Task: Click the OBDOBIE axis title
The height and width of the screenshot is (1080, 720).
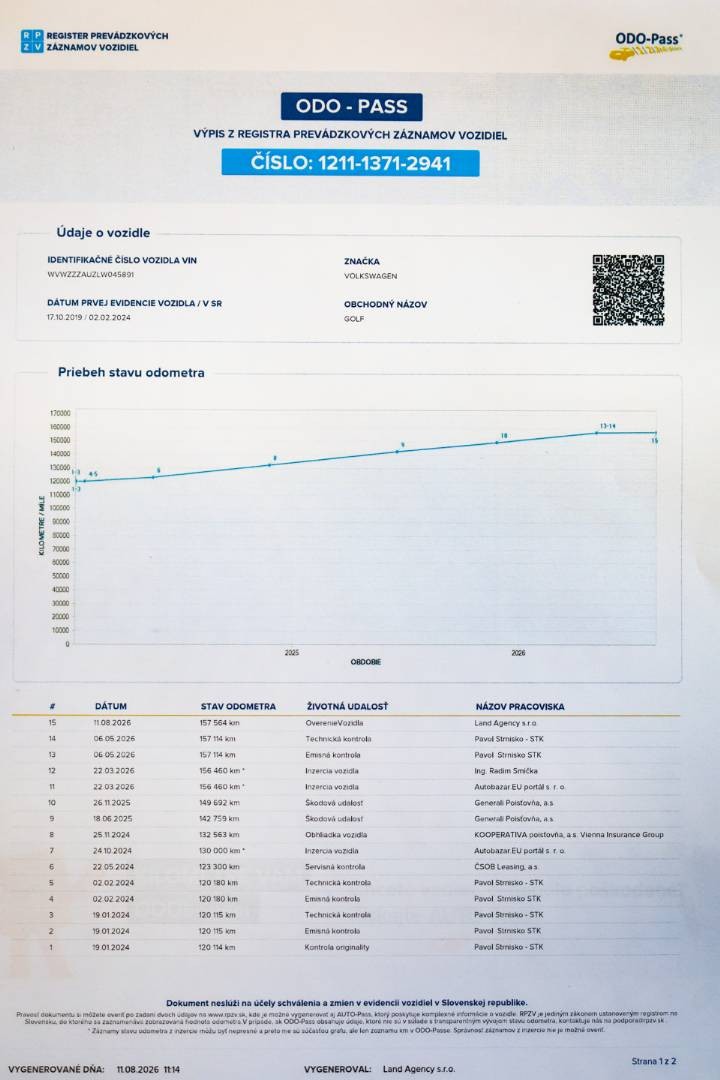Action: pos(366,662)
